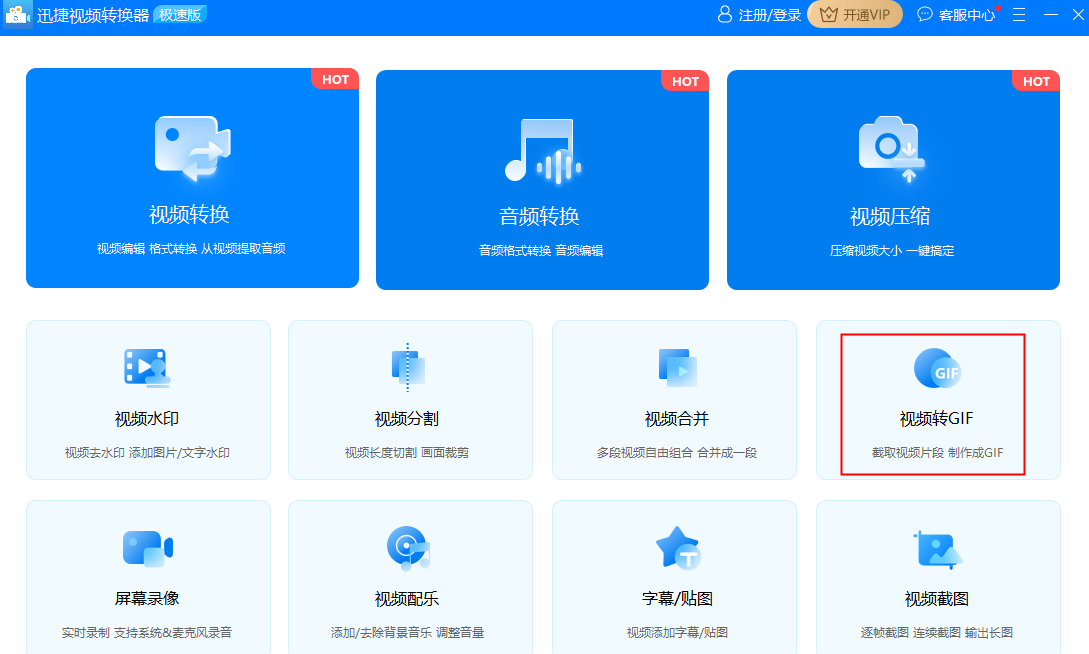
Task: Open 客服中心 customer service
Action: point(966,15)
